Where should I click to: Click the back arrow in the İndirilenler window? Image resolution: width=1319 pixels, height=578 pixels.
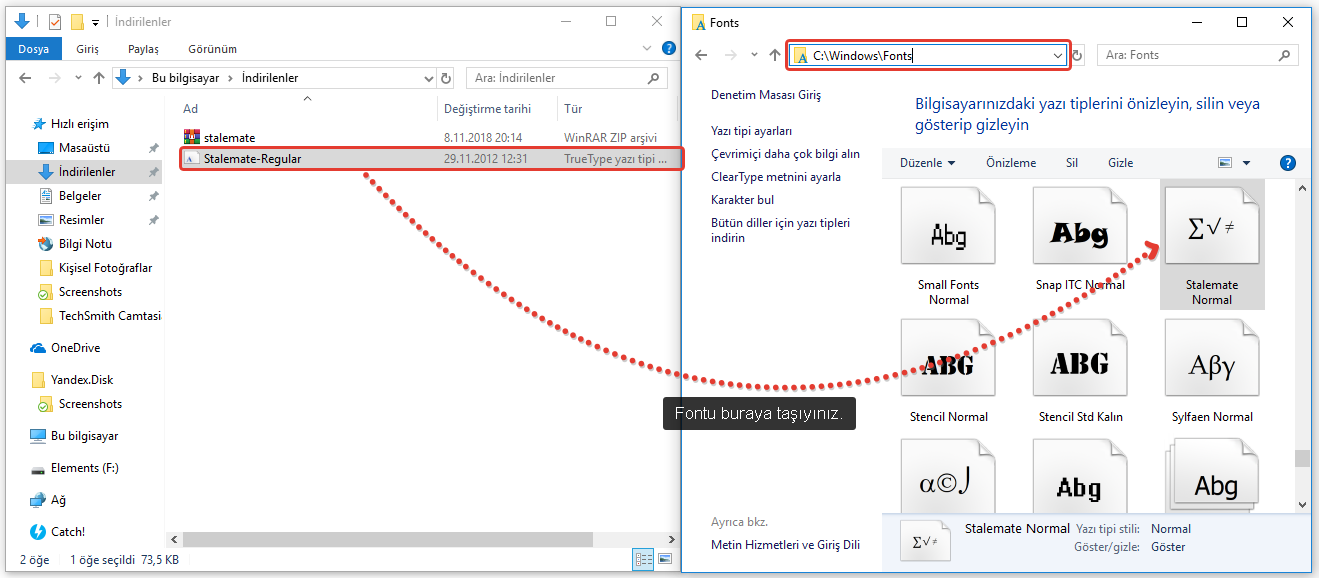[x=23, y=78]
